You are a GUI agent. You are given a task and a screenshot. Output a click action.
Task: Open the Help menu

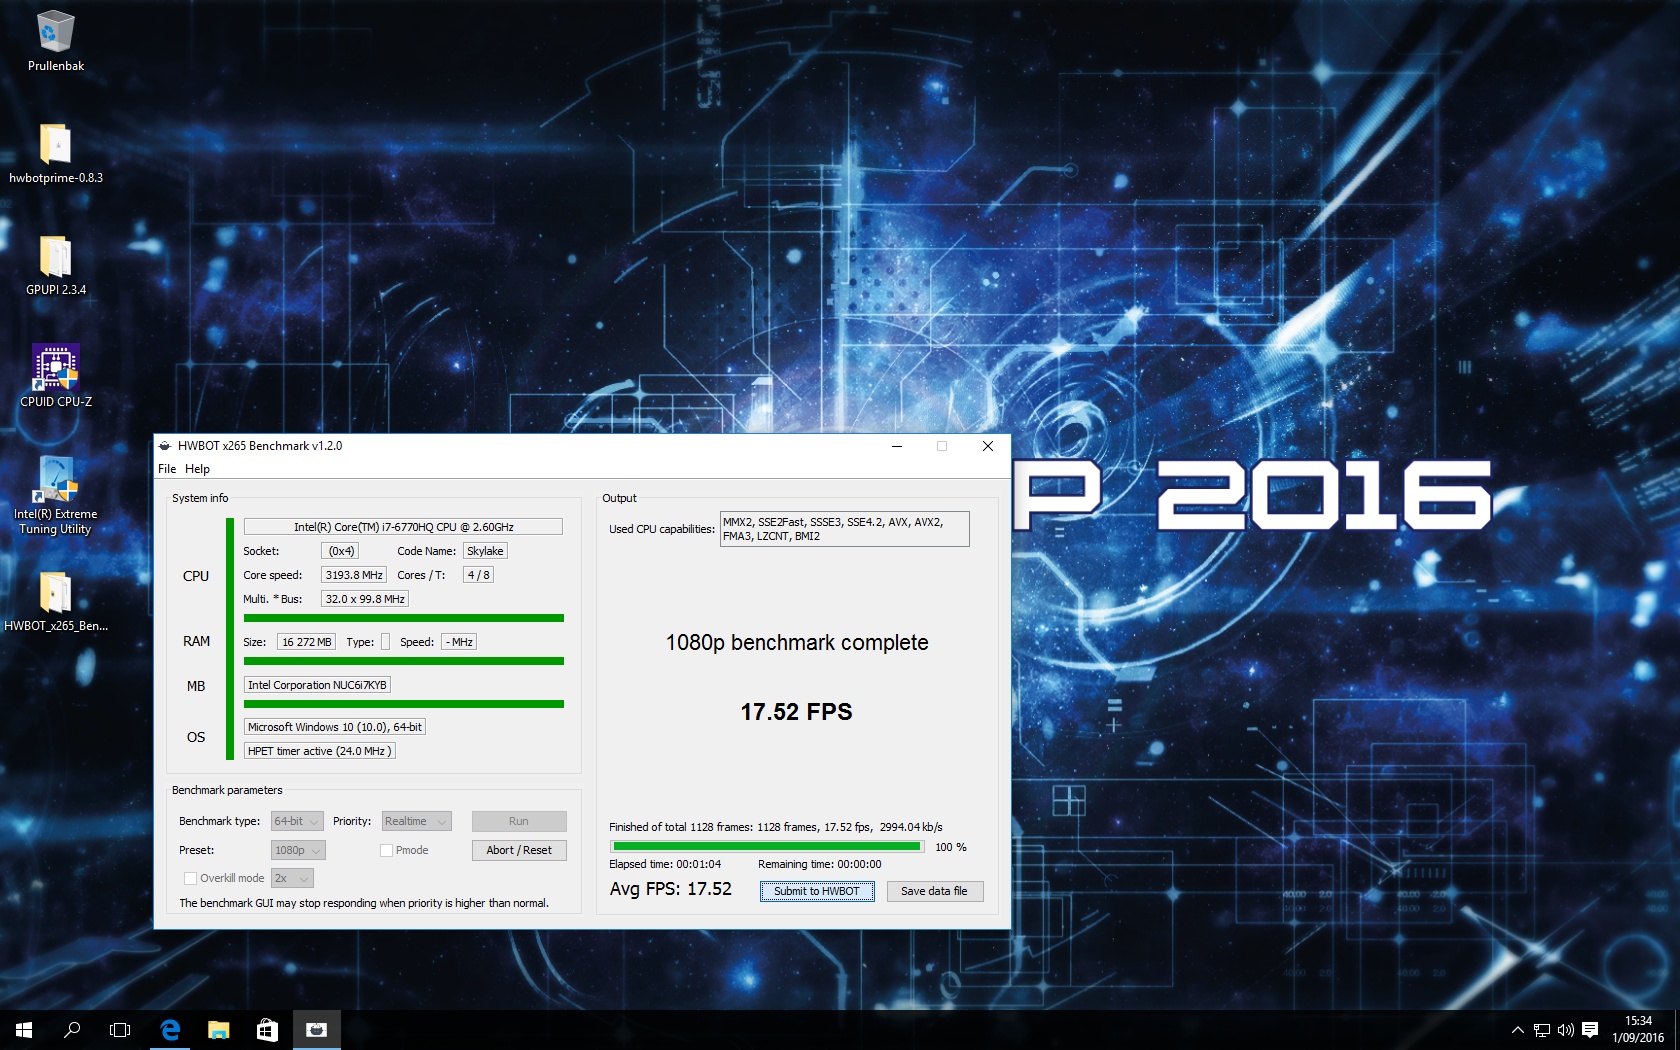[x=197, y=469]
